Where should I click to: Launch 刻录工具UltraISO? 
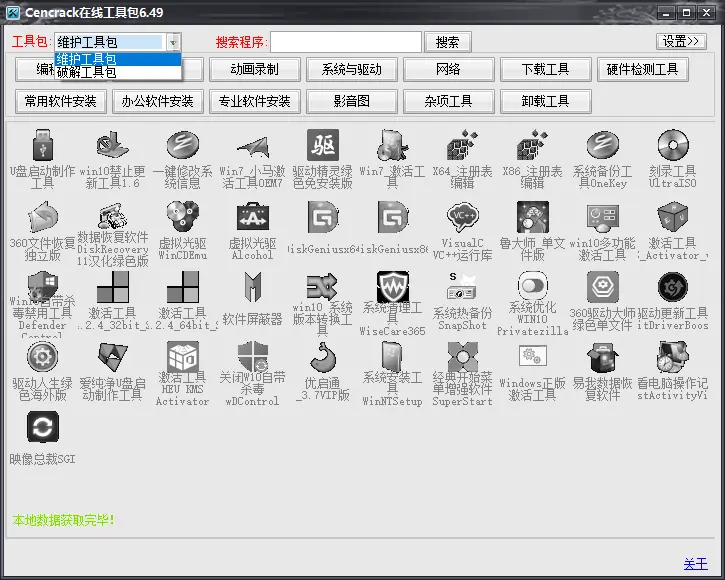point(673,146)
